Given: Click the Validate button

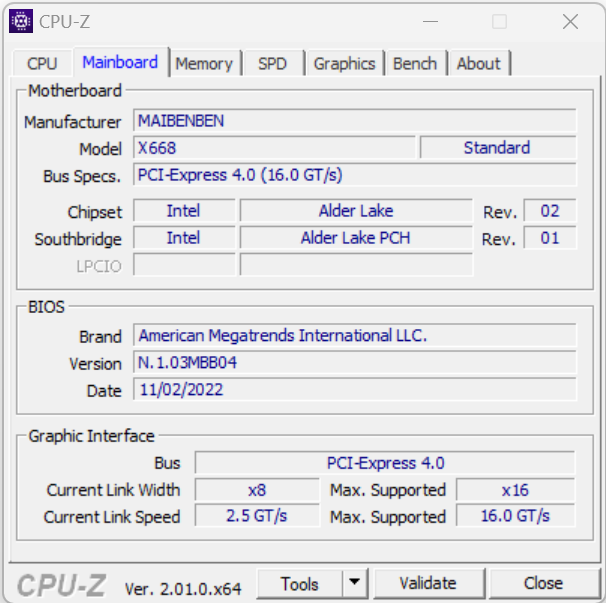Looking at the screenshot, I should point(428,583).
